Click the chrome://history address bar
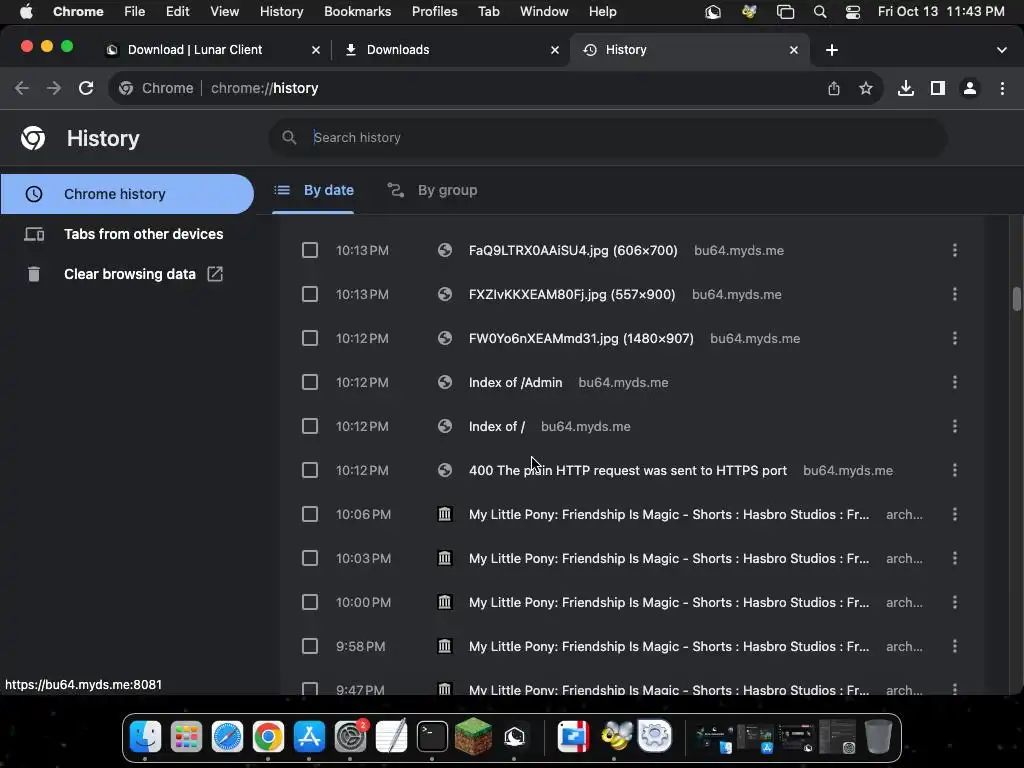1024x768 pixels. point(496,88)
